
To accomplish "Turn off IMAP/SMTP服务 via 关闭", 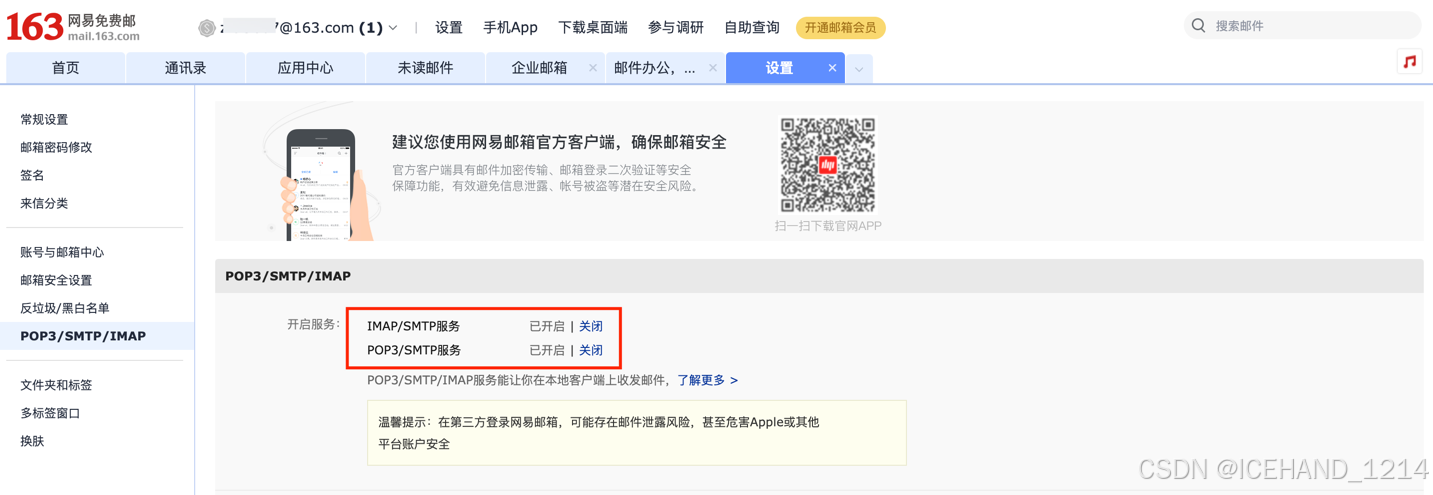I will point(591,327).
